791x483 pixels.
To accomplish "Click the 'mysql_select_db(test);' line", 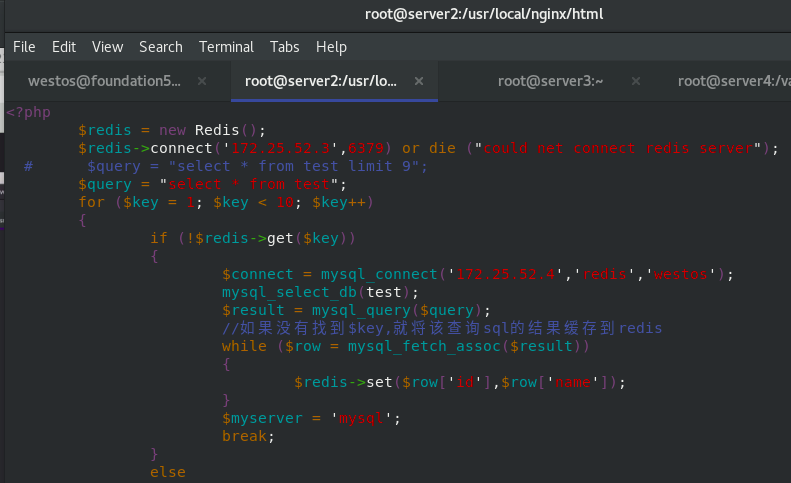I will coord(320,292).
